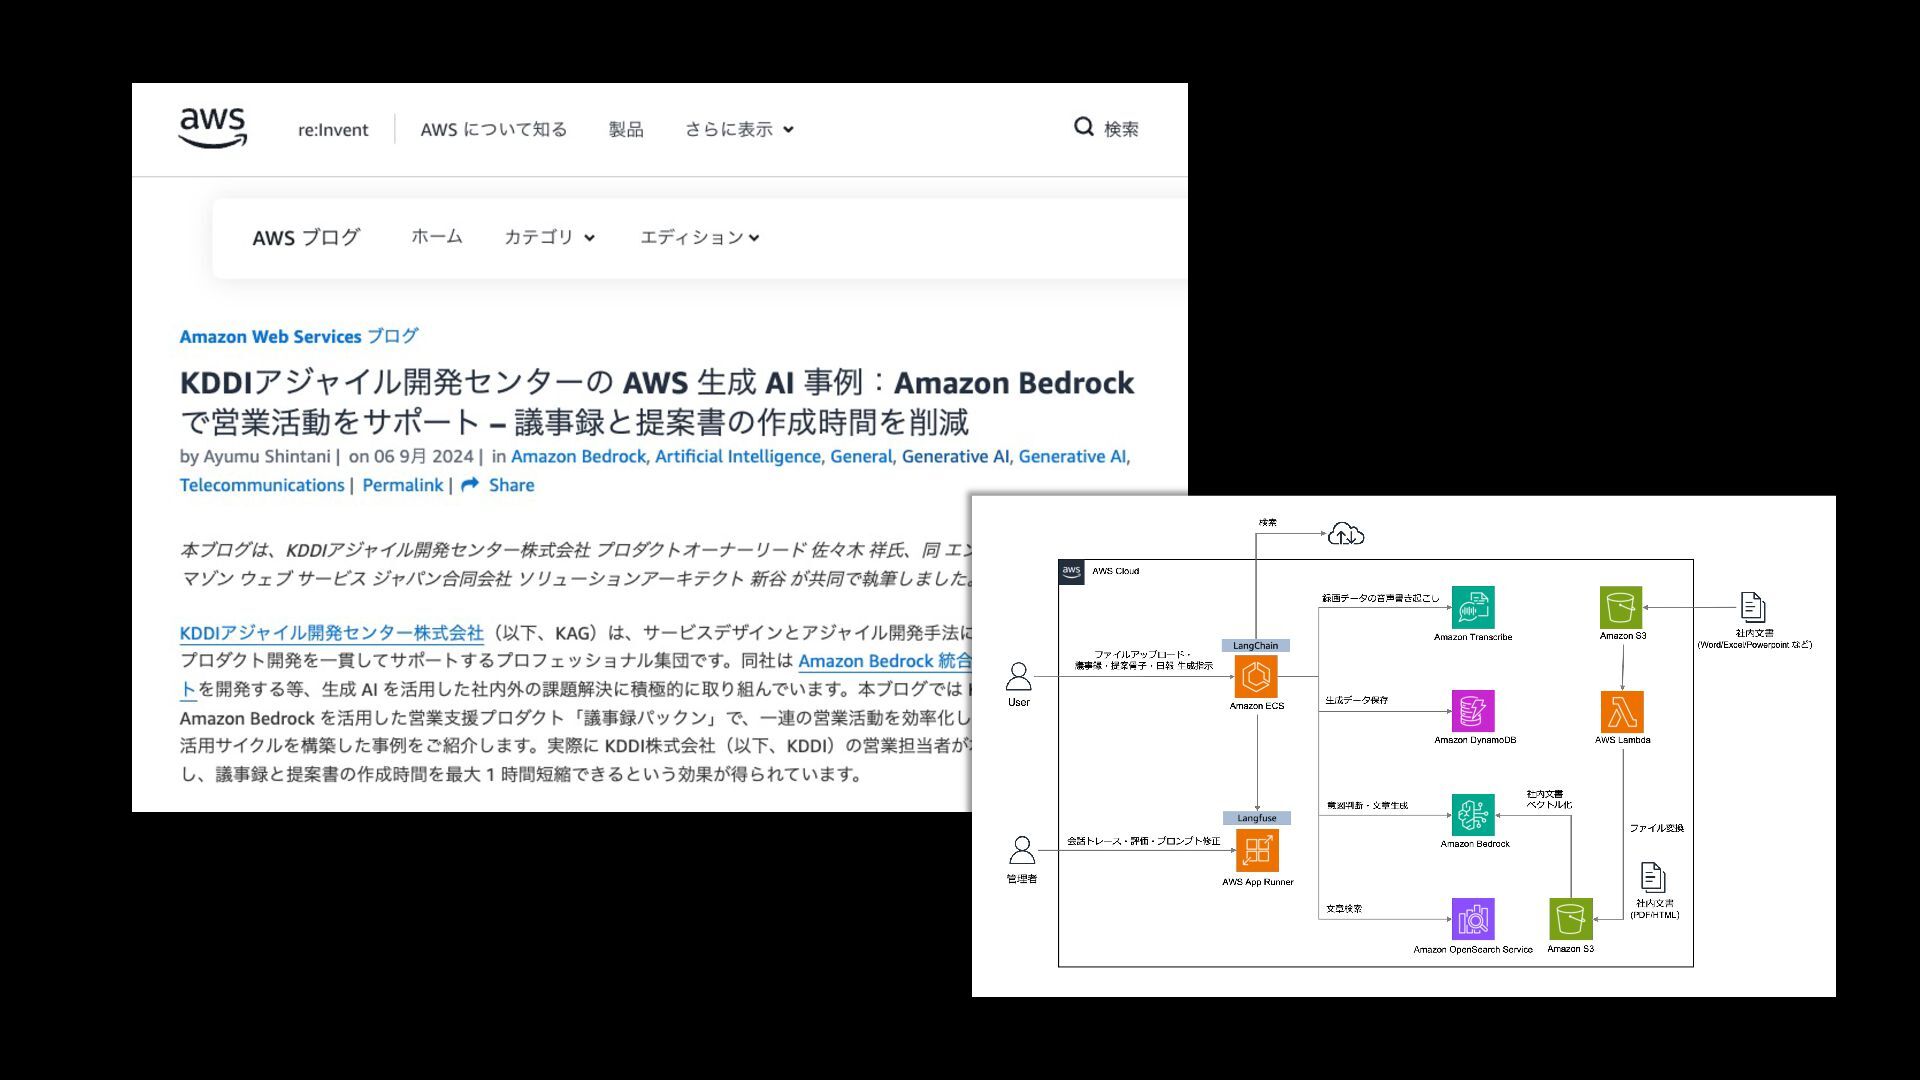Open the Telecommunications category link
The width and height of the screenshot is (1920, 1080).
[262, 485]
